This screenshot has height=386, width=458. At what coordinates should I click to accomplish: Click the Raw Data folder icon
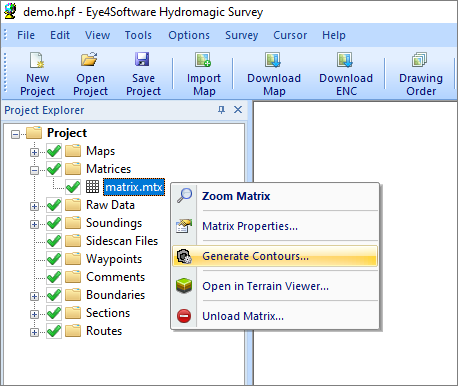73,205
